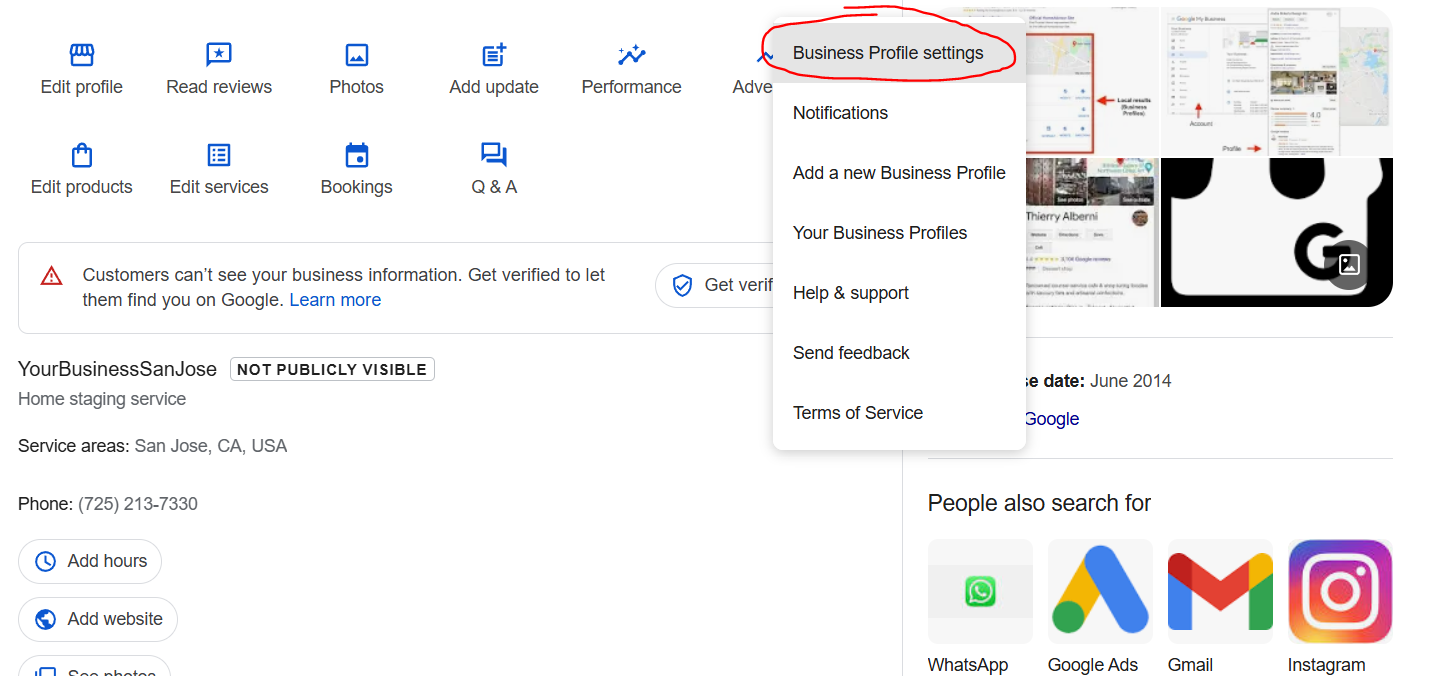The height and width of the screenshot is (676, 1436).
Task: Open the Bookings calendar icon
Action: tap(356, 155)
